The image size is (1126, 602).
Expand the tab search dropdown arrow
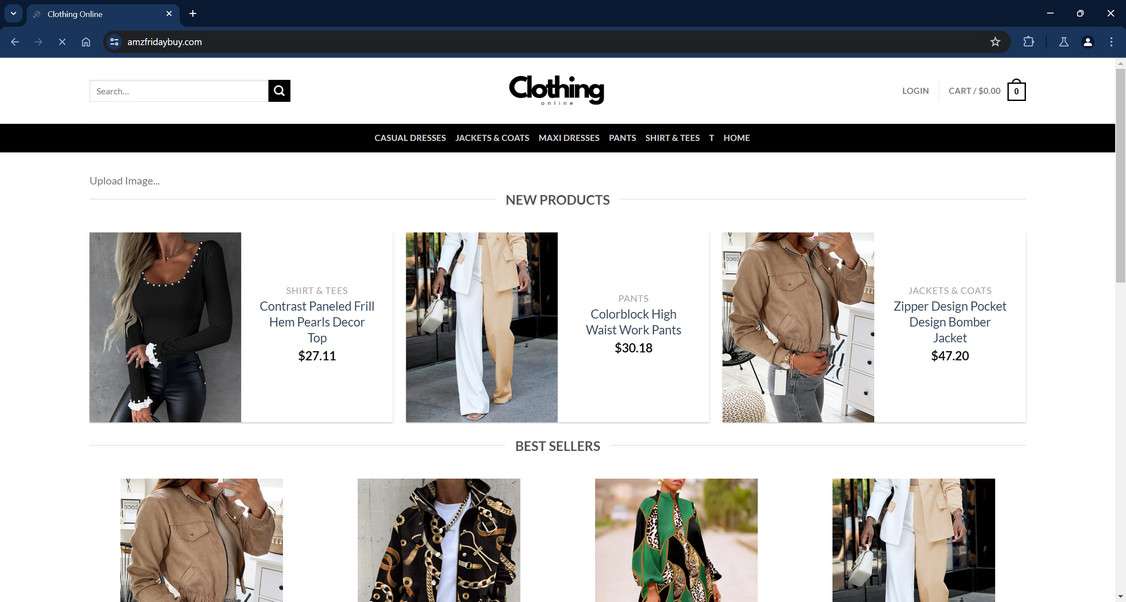[13, 14]
